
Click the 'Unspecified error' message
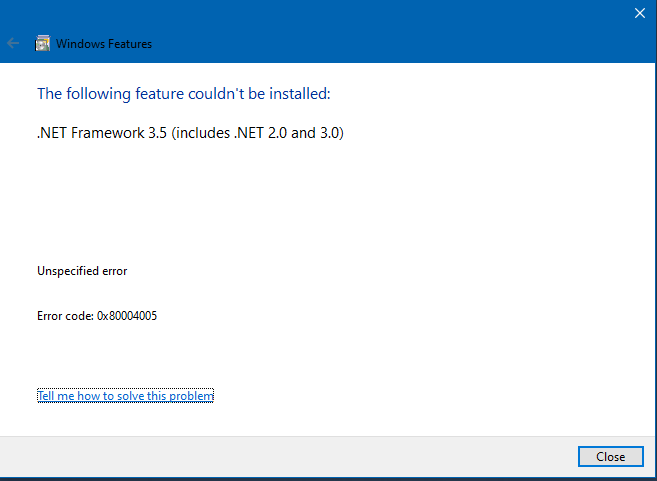[82, 271]
